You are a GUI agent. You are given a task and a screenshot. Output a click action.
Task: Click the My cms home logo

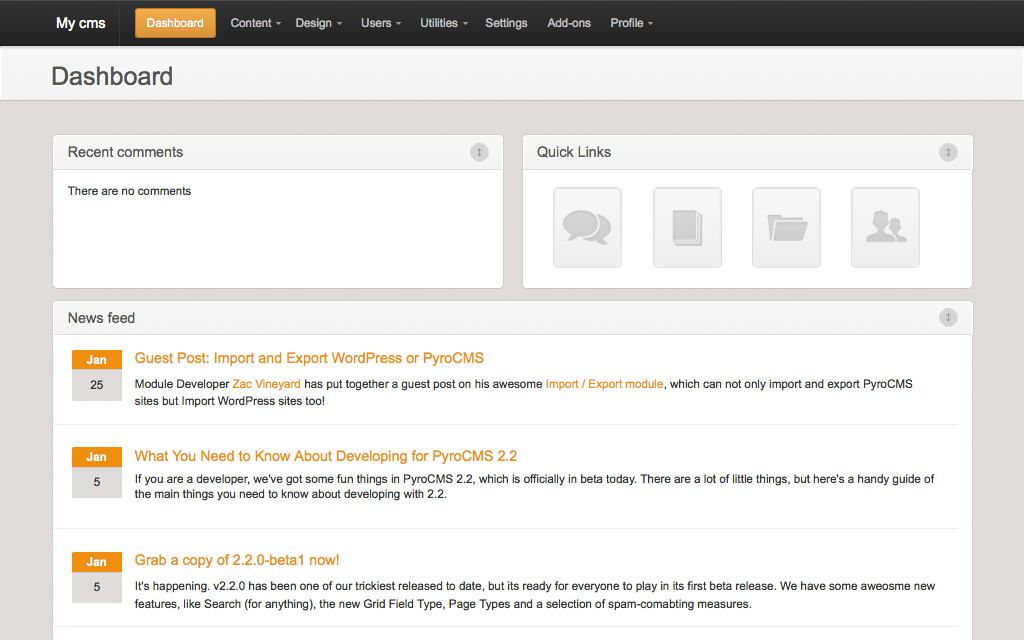80,22
